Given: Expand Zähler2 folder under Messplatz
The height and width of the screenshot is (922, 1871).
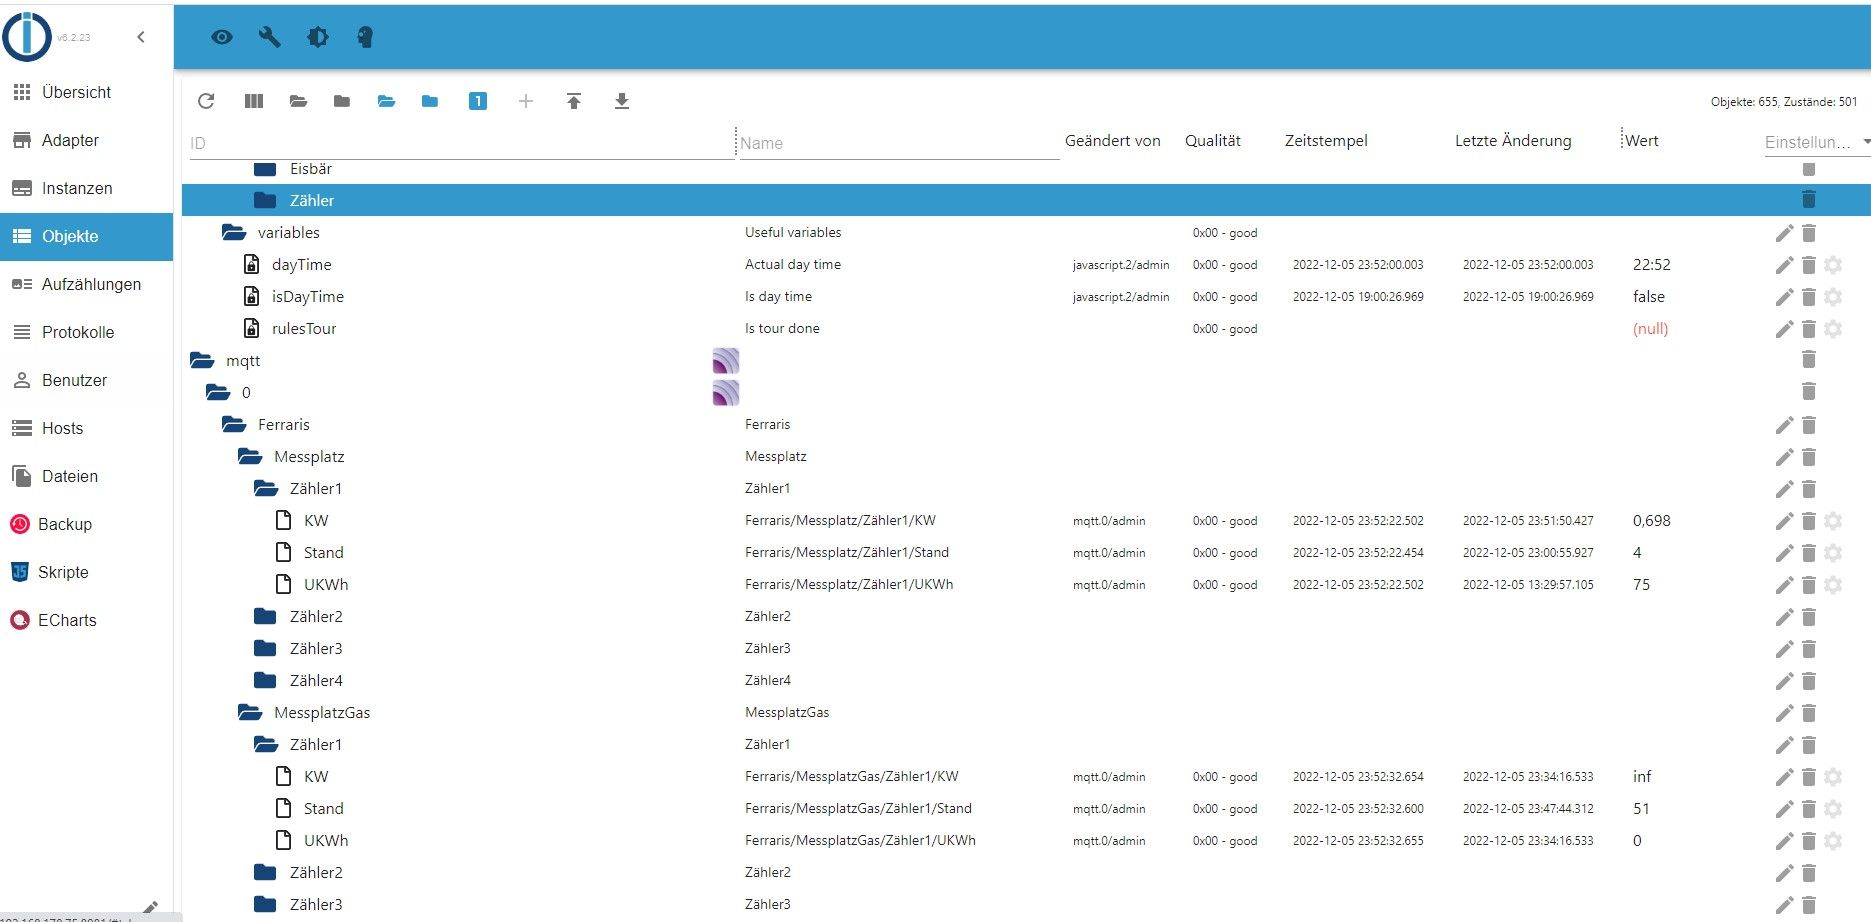Looking at the screenshot, I should 265,616.
